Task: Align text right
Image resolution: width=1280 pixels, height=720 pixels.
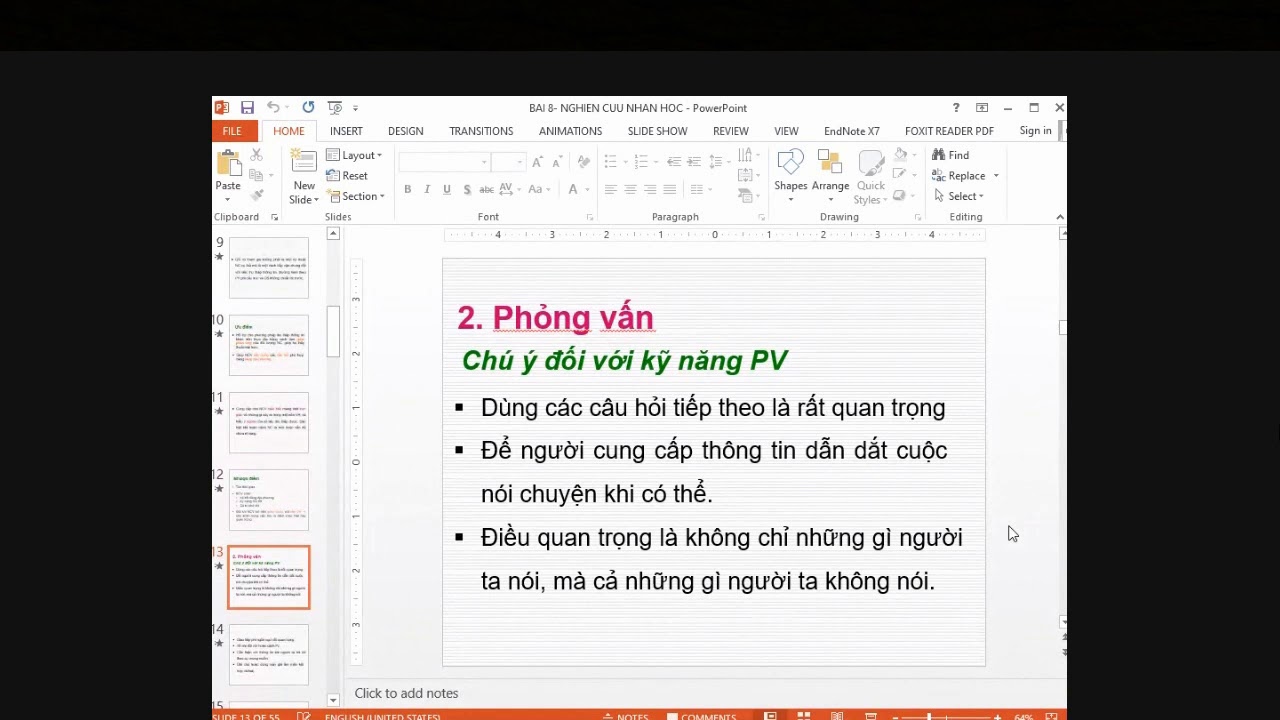Action: pos(650,189)
